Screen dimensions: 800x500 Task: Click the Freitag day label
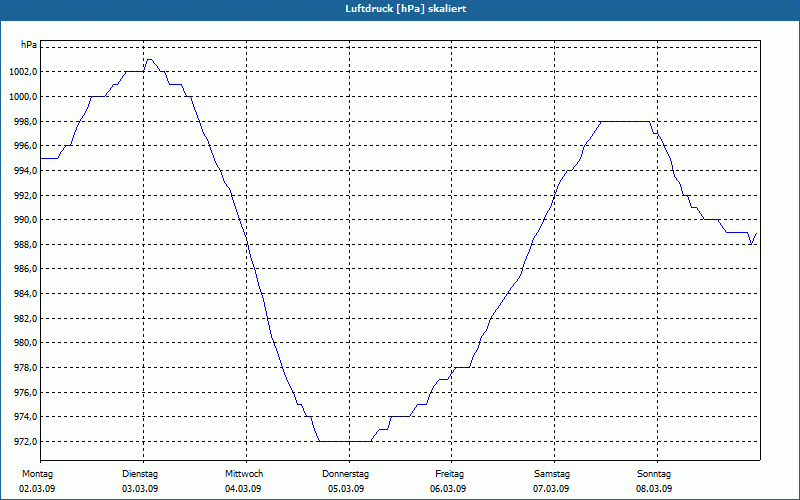pos(449,474)
